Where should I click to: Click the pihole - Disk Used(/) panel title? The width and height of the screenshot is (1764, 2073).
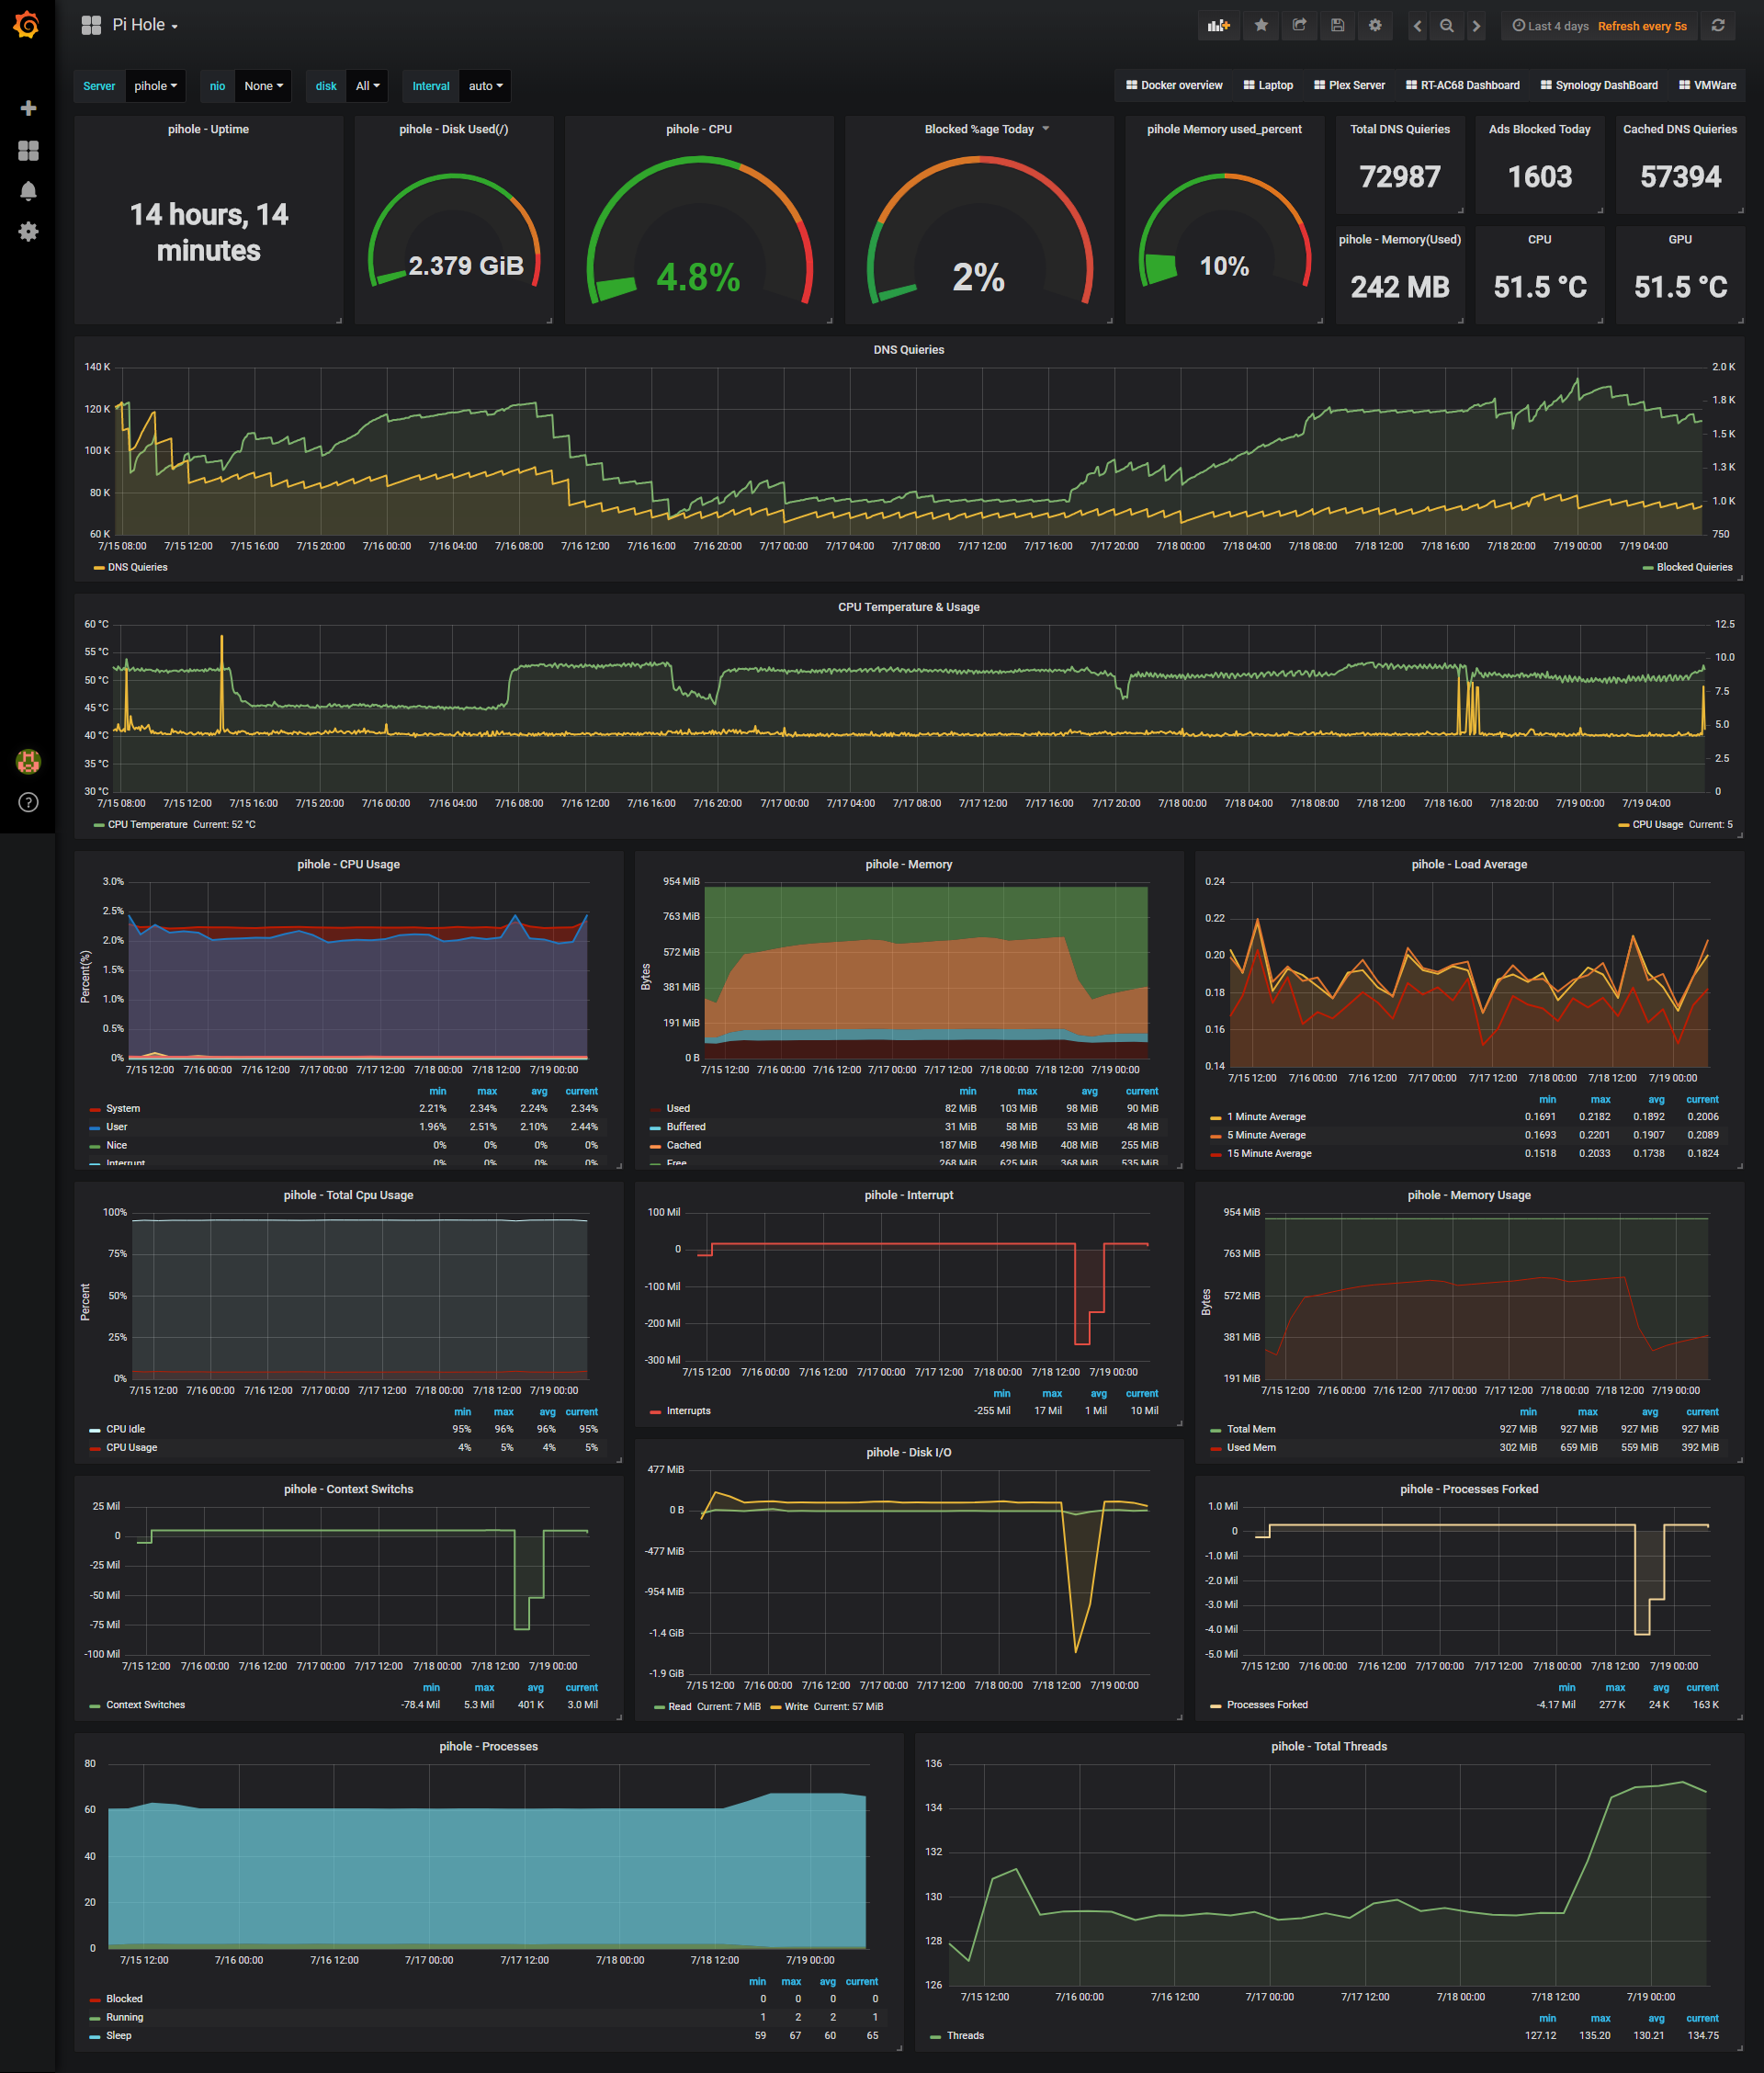pos(453,129)
